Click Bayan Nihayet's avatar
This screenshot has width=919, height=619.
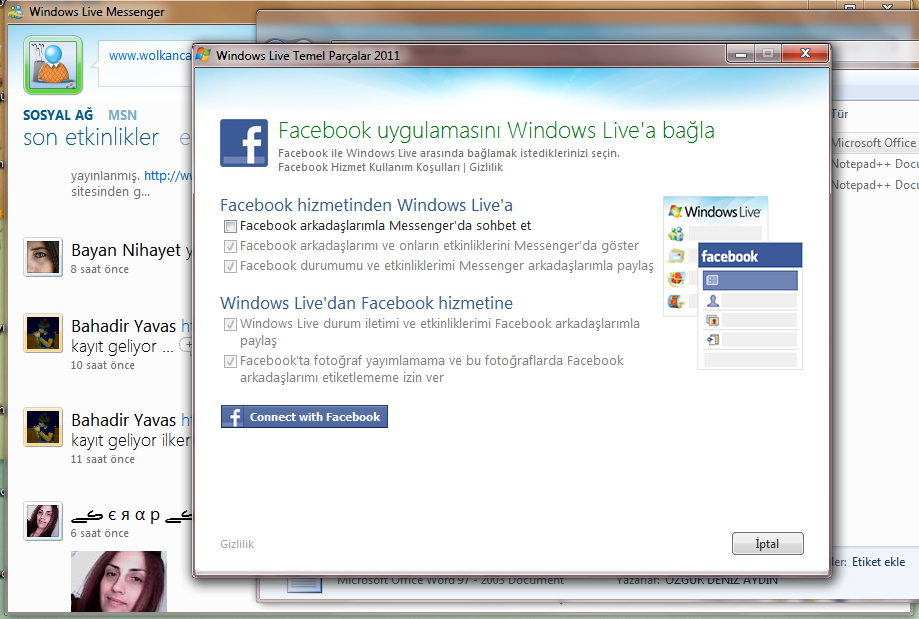[x=43, y=257]
